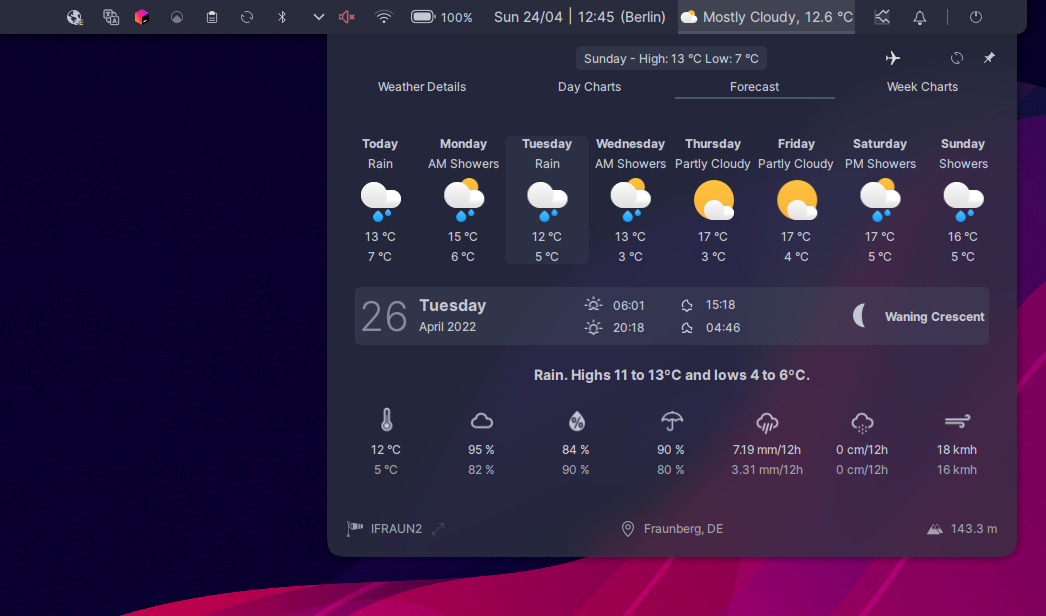Select Wednesday AM Showers forecast
This screenshot has width=1046, height=616.
click(630, 200)
